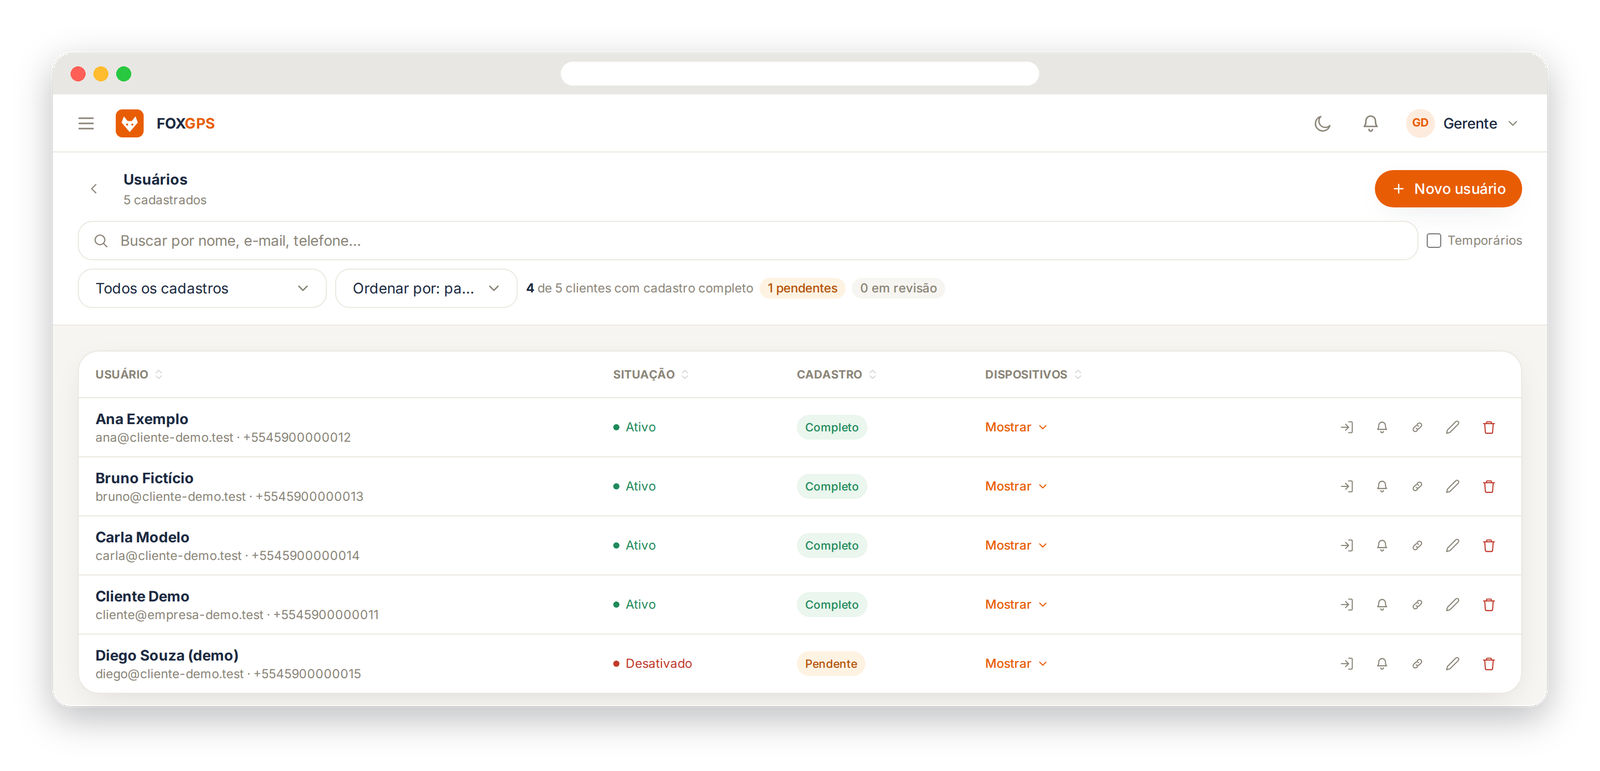1600x771 pixels.
Task: Enable the Temporários checkbox
Action: click(1434, 241)
